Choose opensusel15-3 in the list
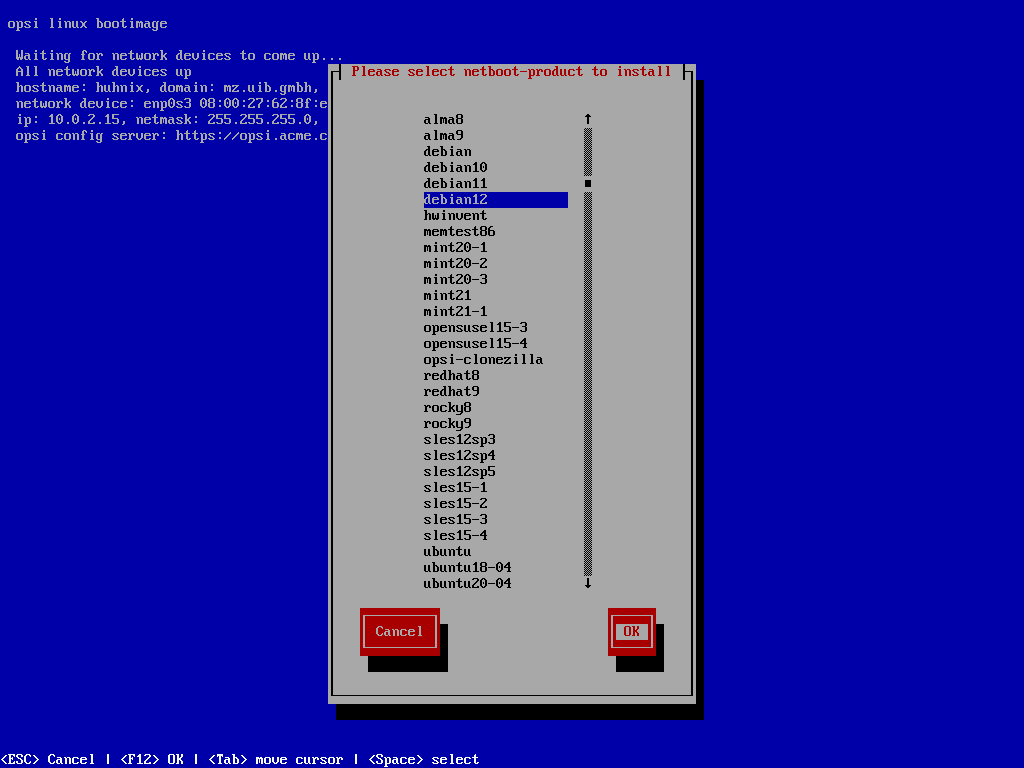 point(496,327)
